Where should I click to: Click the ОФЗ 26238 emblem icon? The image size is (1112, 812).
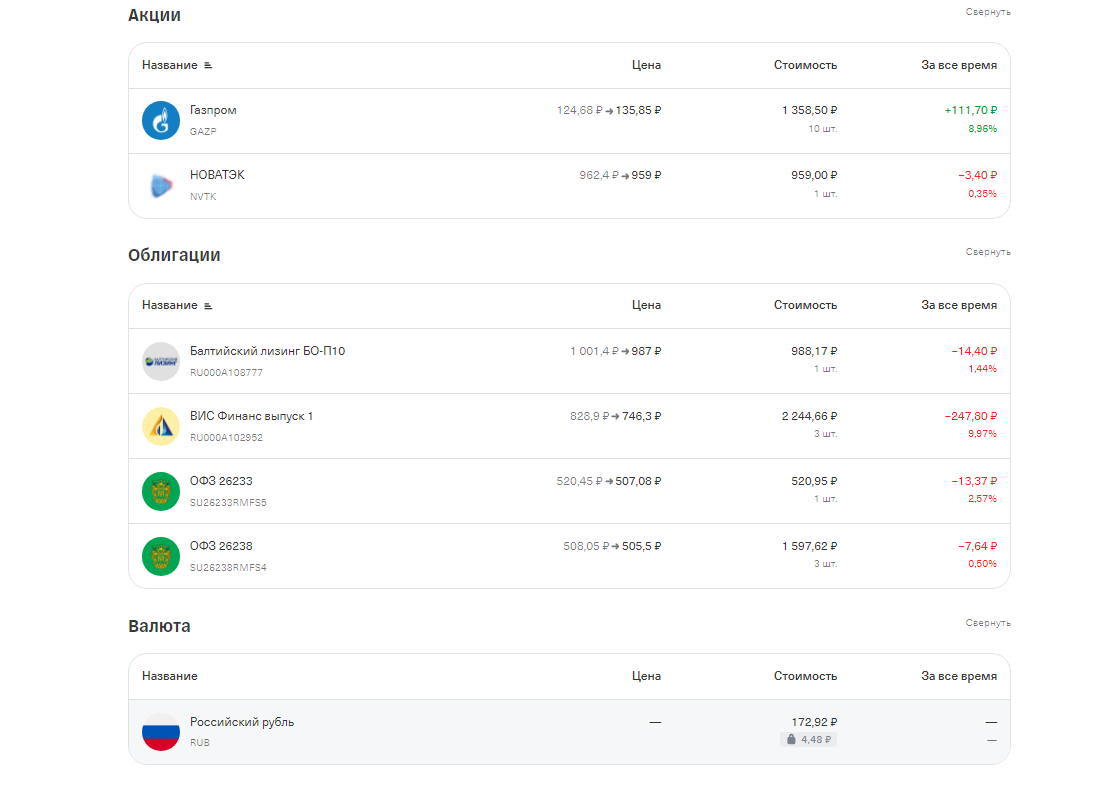coord(161,557)
